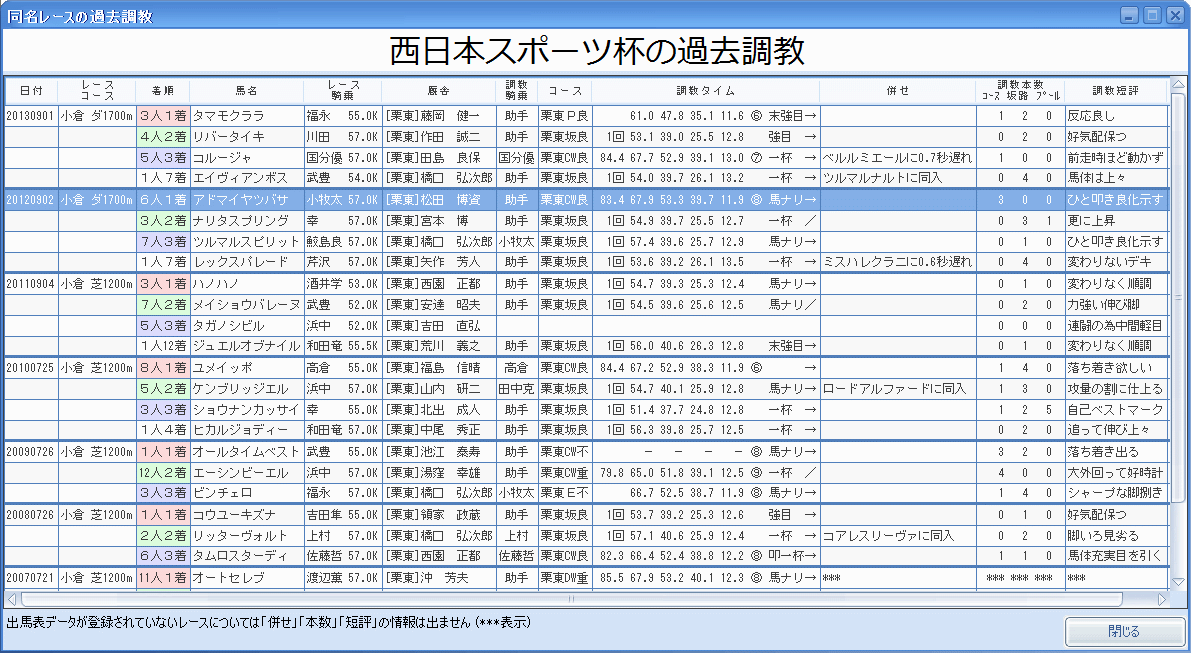
Task: Click the green 12人2着 result cell
Action: coord(163,472)
